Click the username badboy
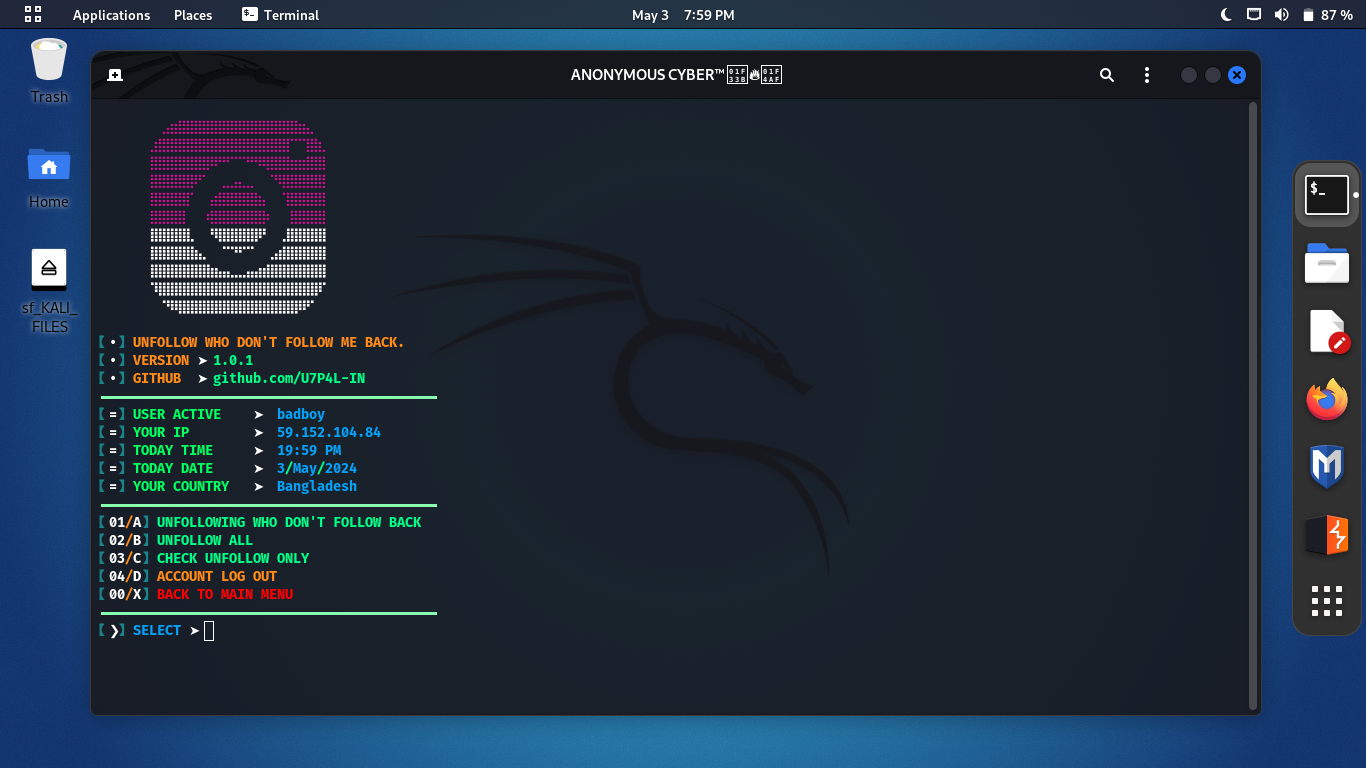 (x=301, y=414)
